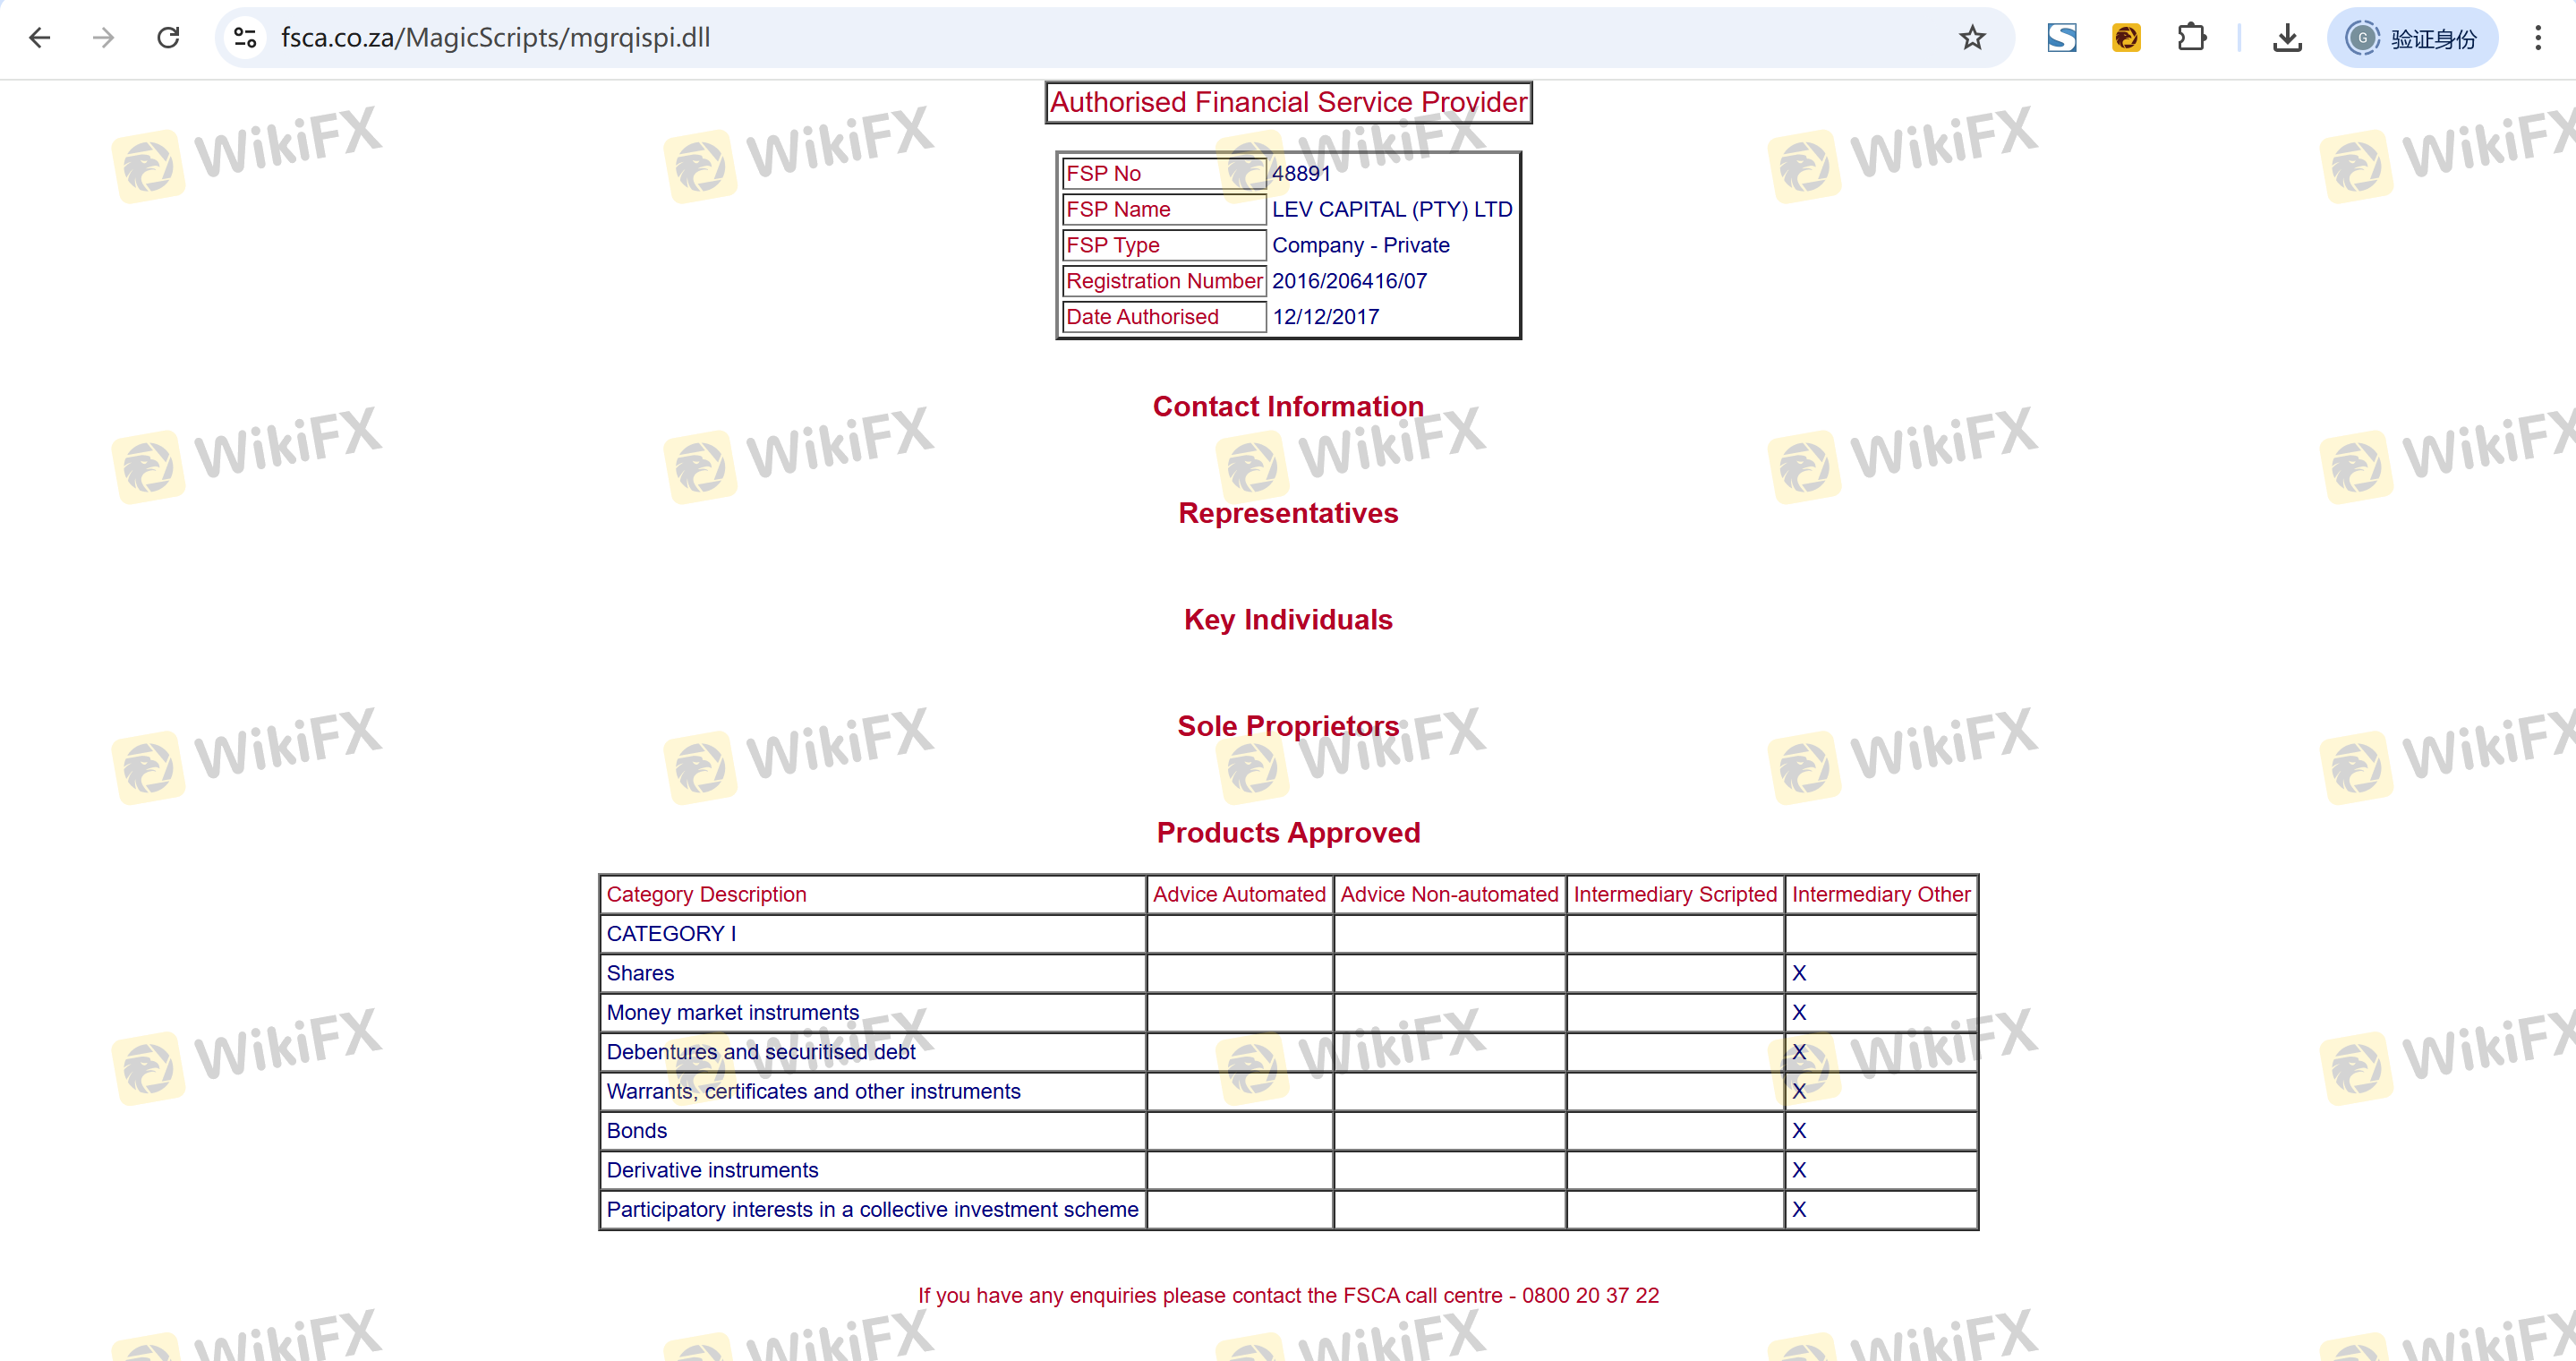The width and height of the screenshot is (2576, 1361).
Task: Reload the FSCA page
Action: coord(168,38)
